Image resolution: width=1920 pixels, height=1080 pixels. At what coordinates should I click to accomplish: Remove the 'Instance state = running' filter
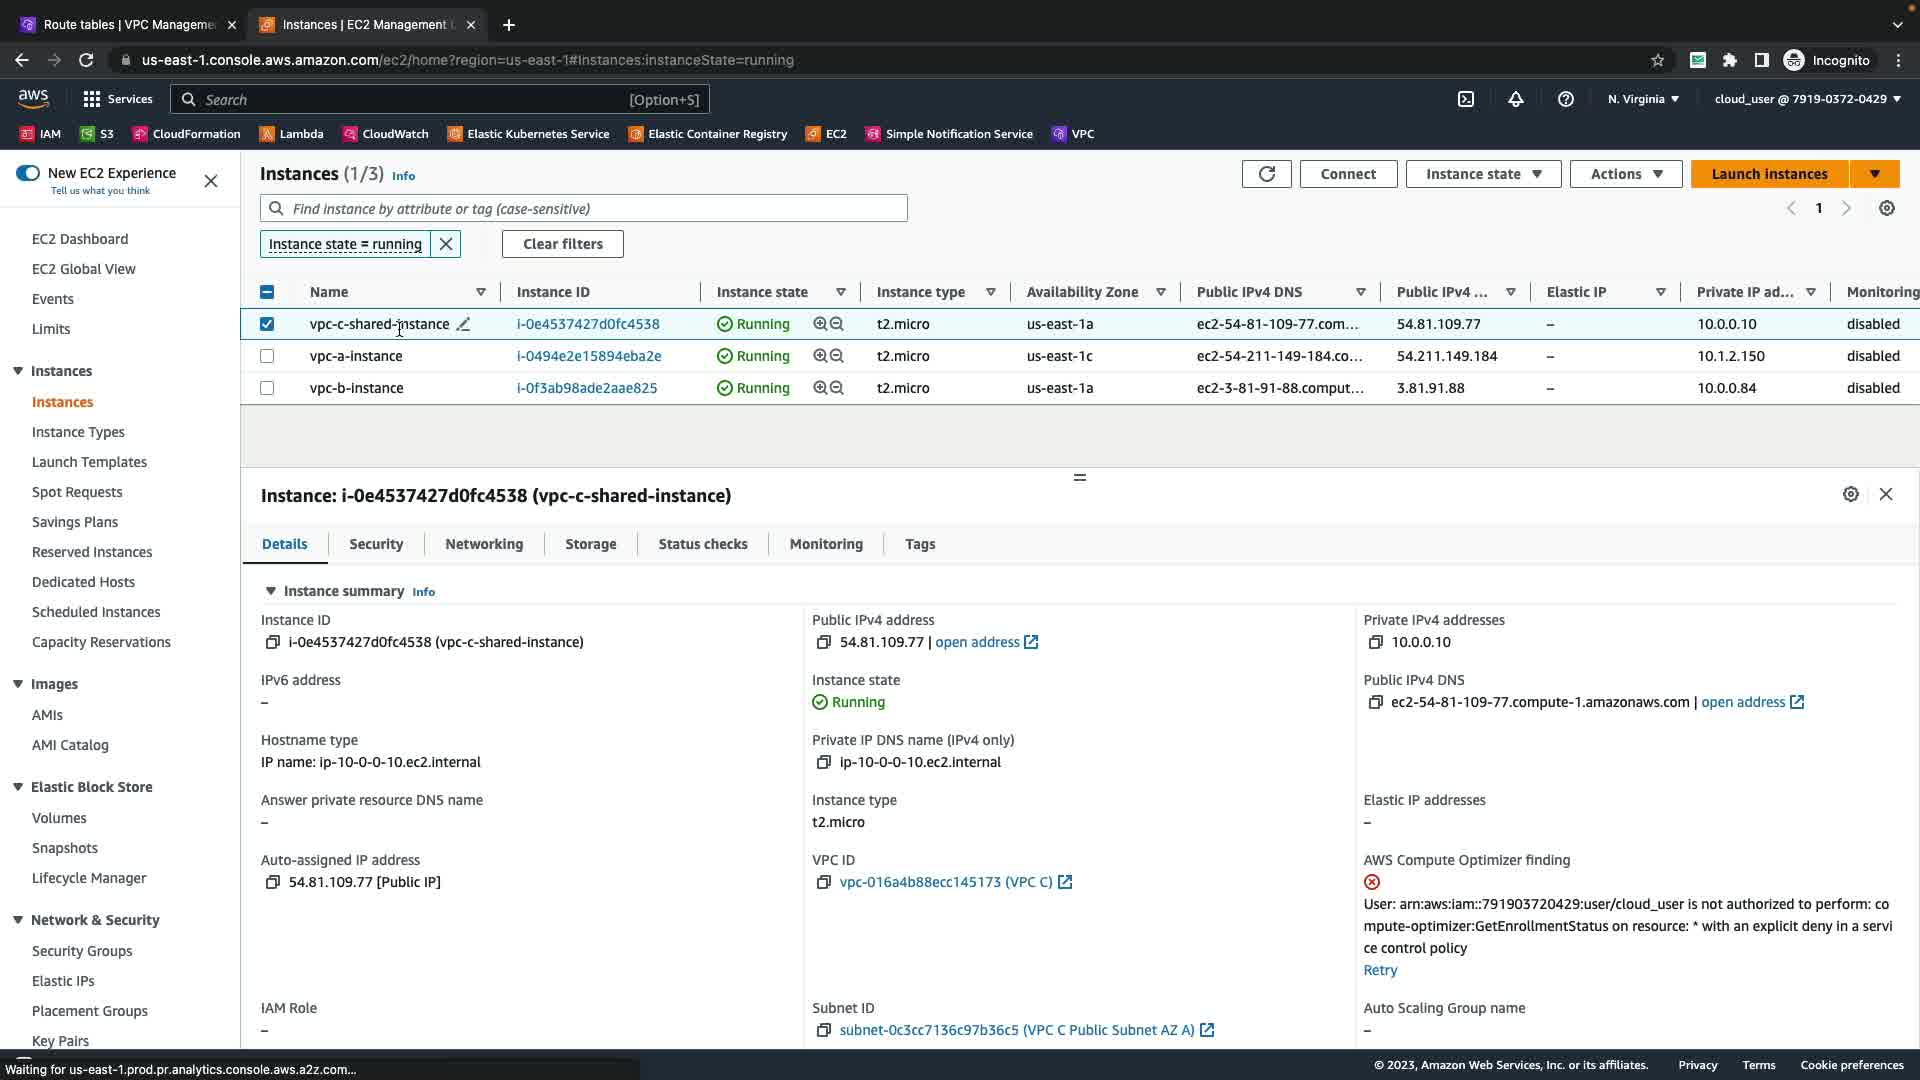pos(446,244)
